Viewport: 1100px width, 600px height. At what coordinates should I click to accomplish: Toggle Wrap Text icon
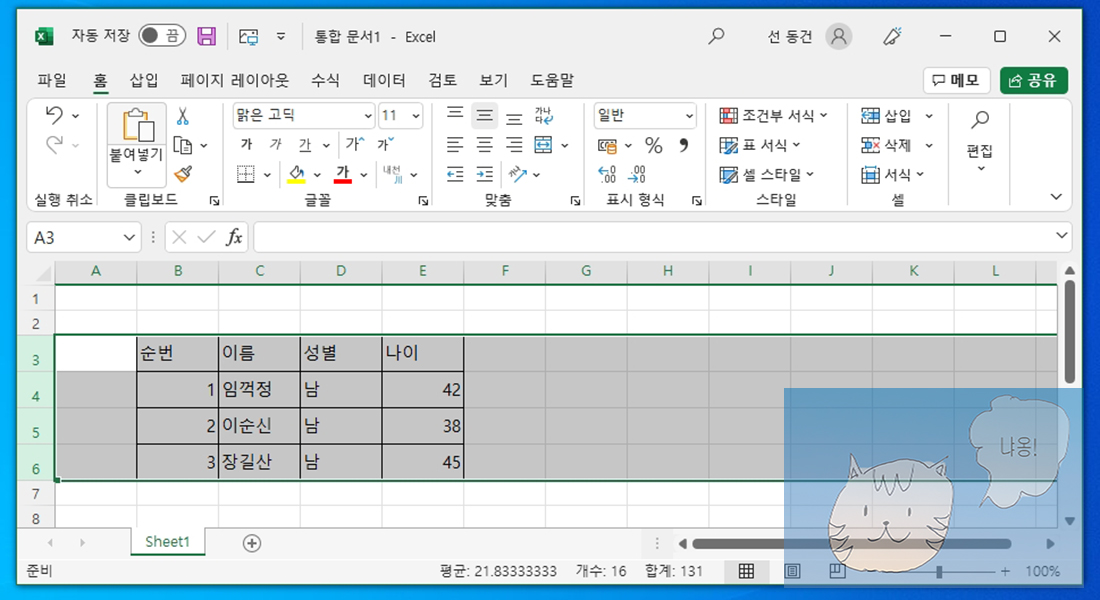click(x=544, y=115)
